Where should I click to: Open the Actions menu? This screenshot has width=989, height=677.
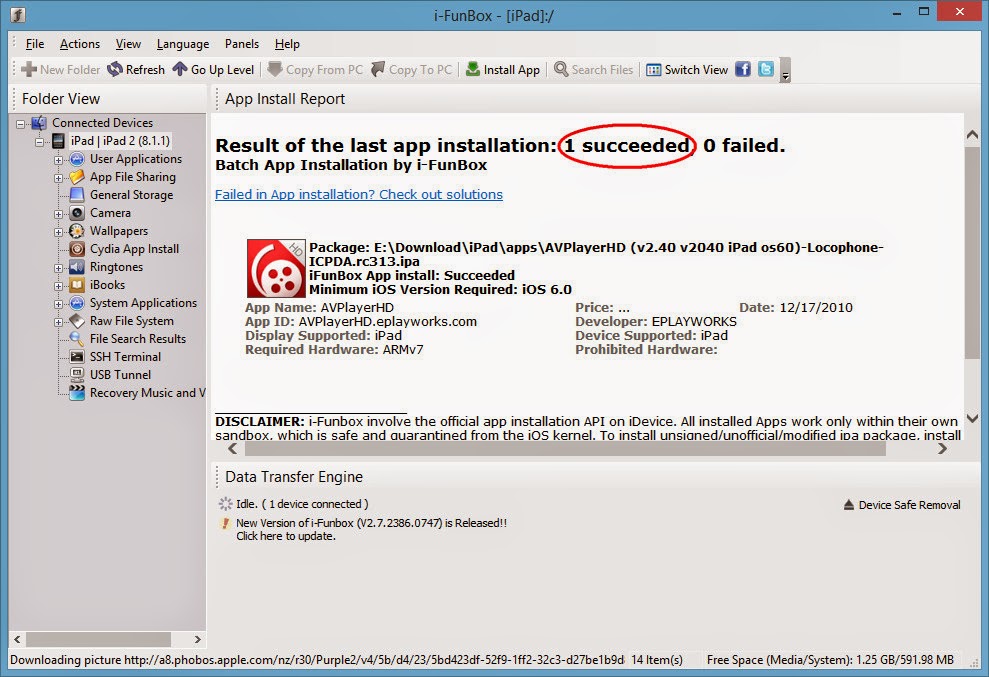[79, 44]
